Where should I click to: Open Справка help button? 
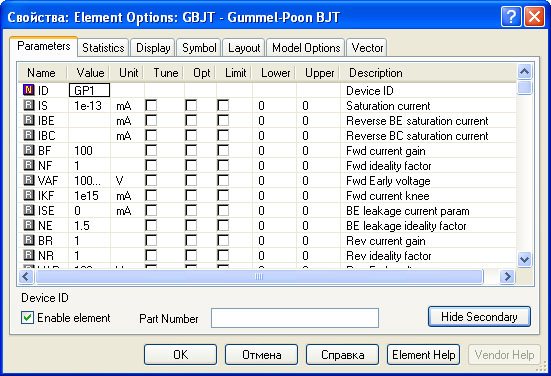coord(343,355)
